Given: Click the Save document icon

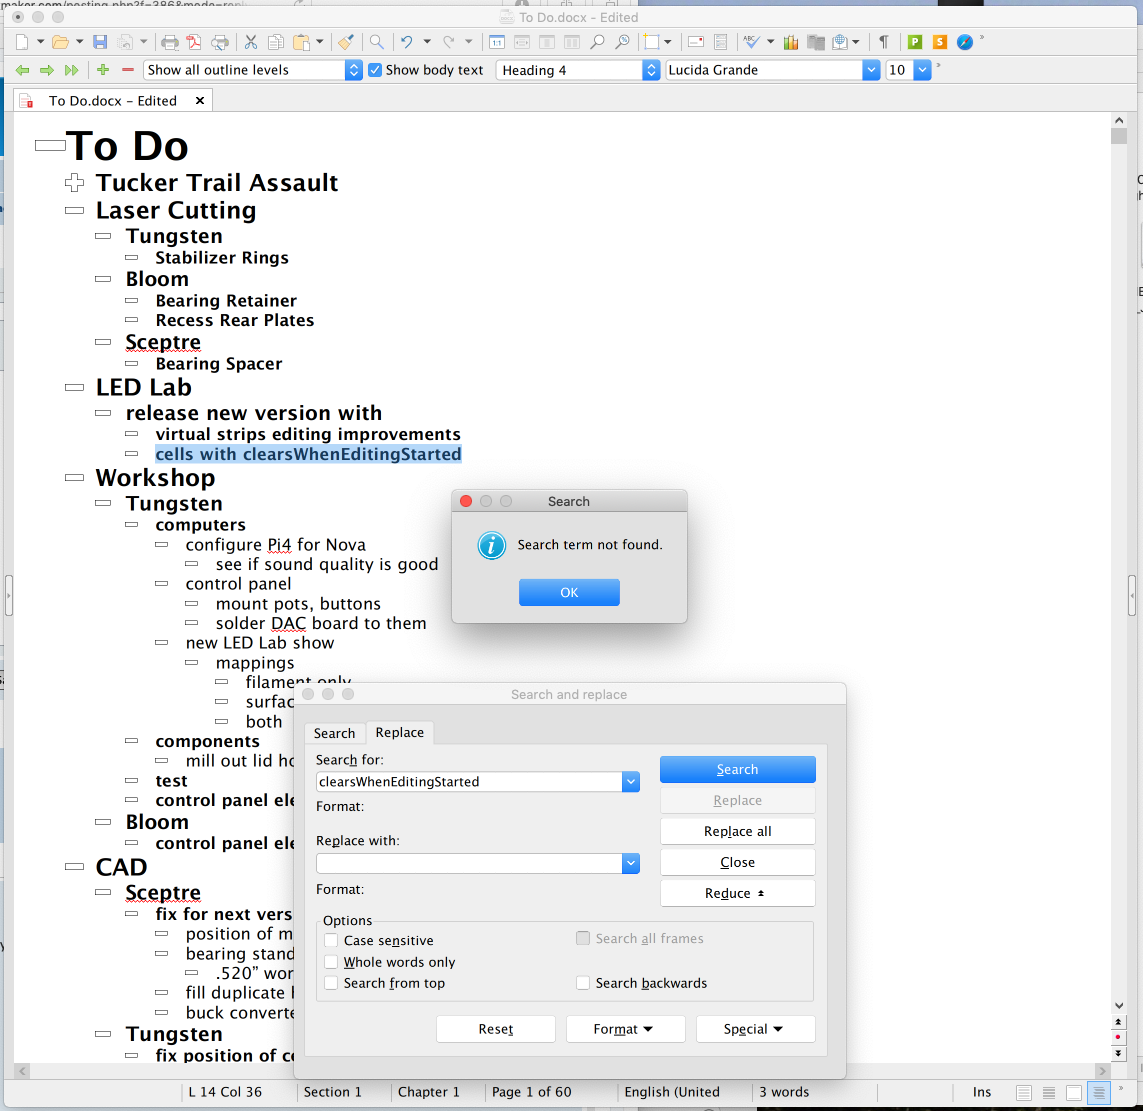Looking at the screenshot, I should tap(100, 42).
